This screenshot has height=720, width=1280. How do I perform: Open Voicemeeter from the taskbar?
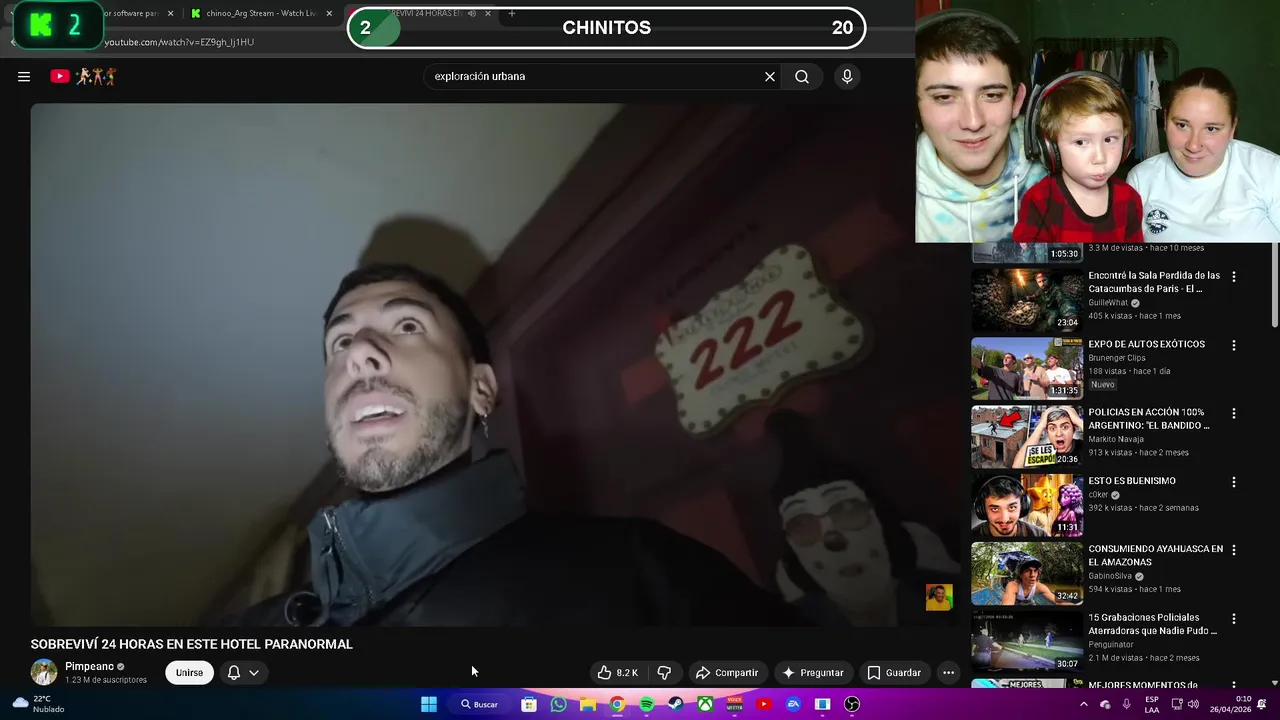coord(735,704)
